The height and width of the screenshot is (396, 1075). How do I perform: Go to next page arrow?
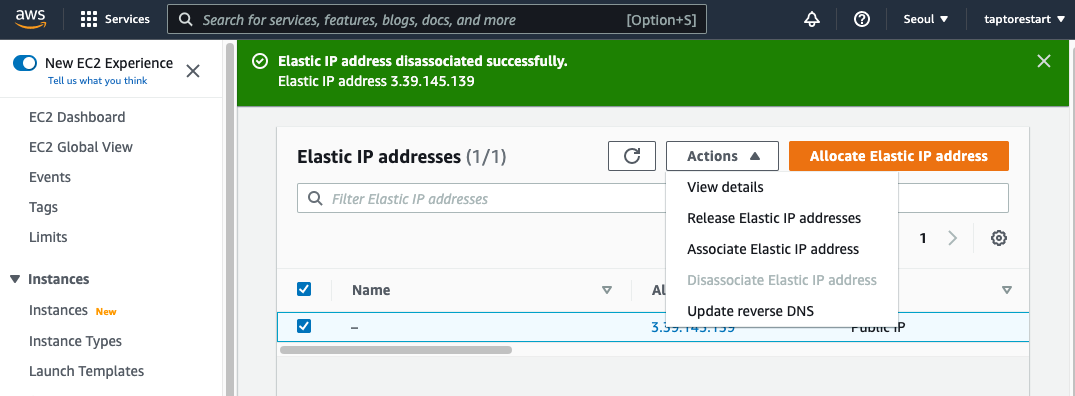coord(953,238)
